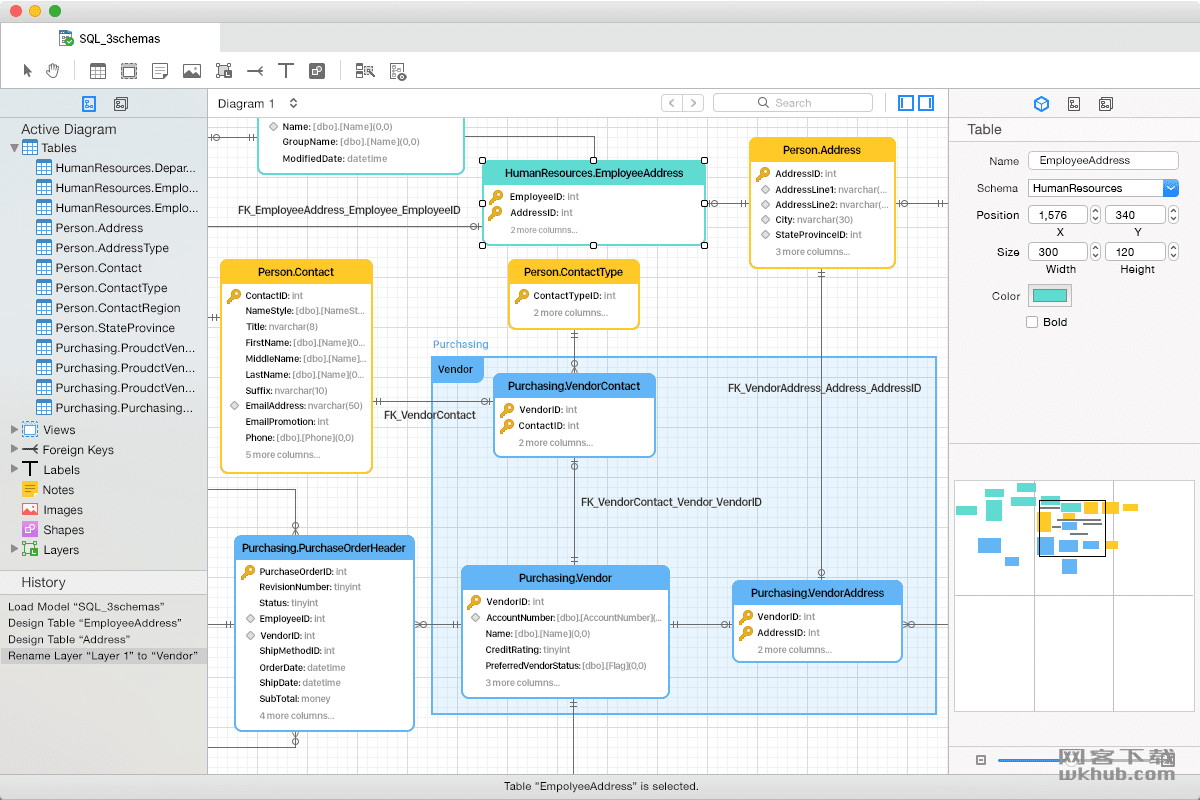Image resolution: width=1200 pixels, height=800 pixels.
Task: Click the navigator overview thumbnail
Action: click(x=1073, y=595)
